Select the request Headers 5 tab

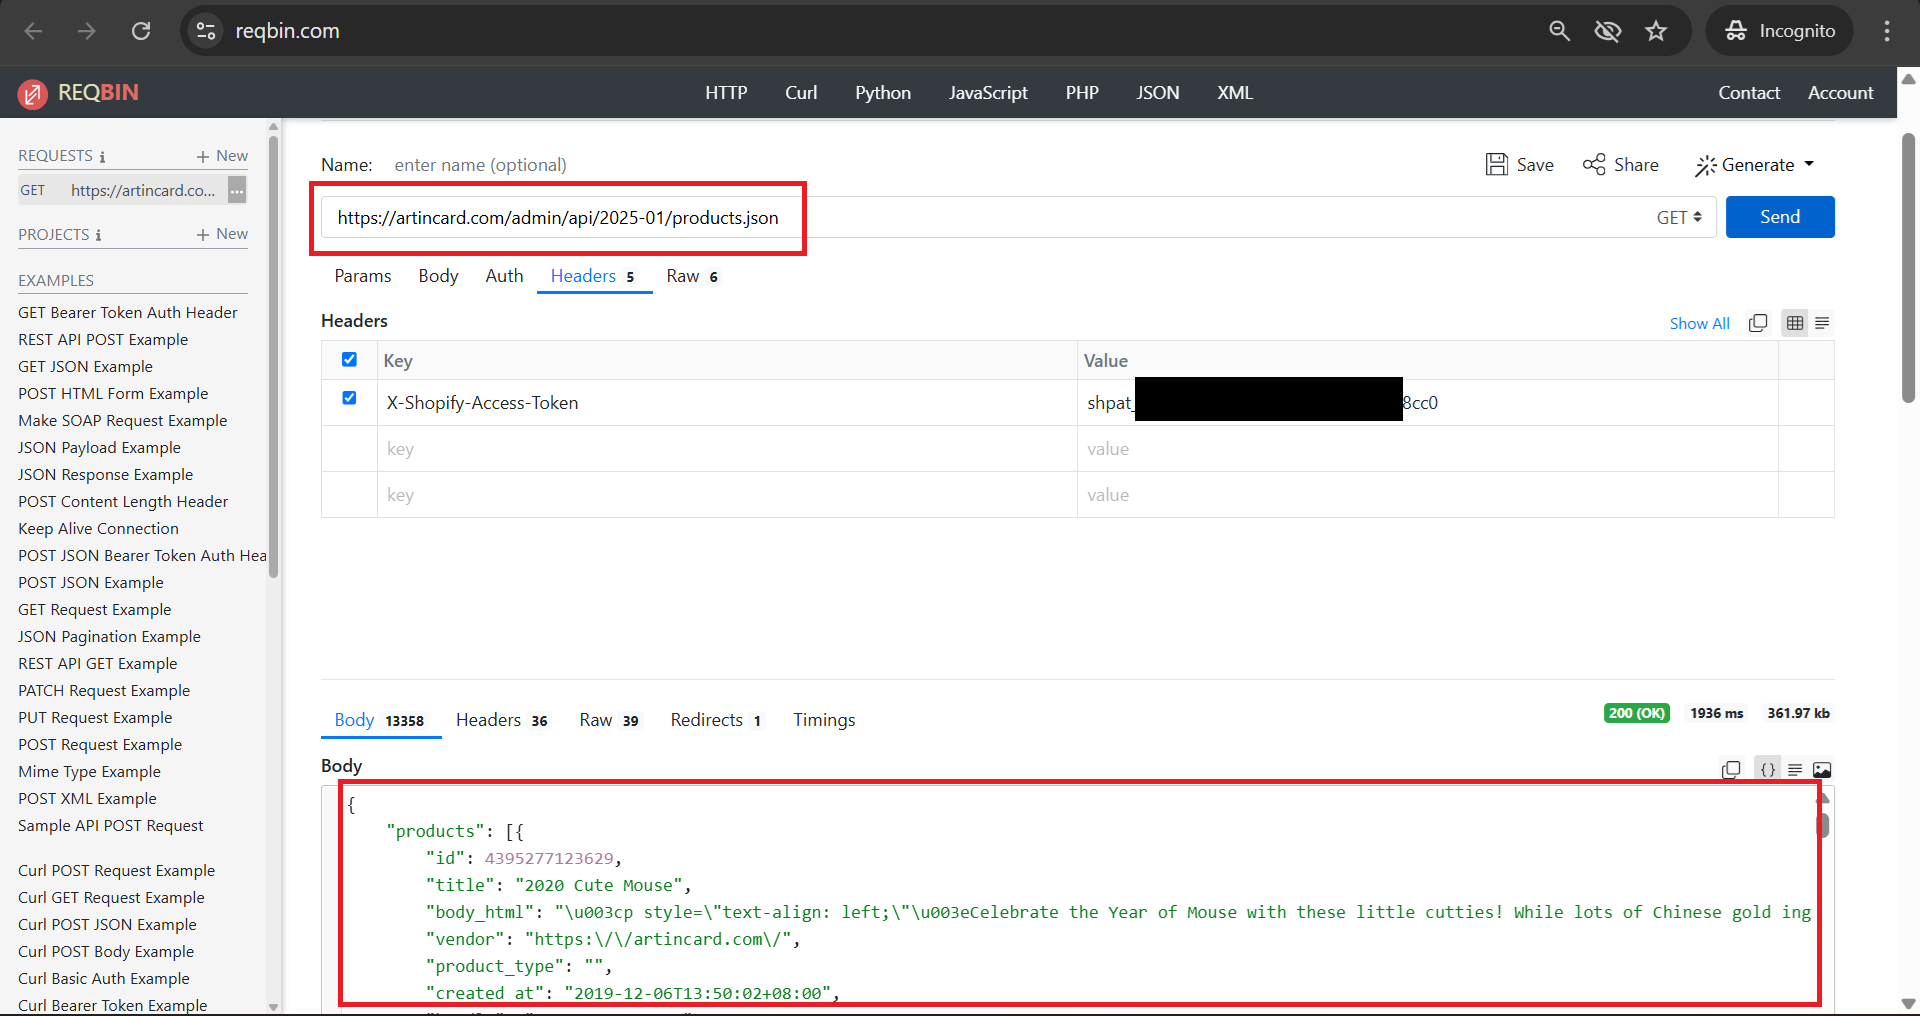coord(593,277)
